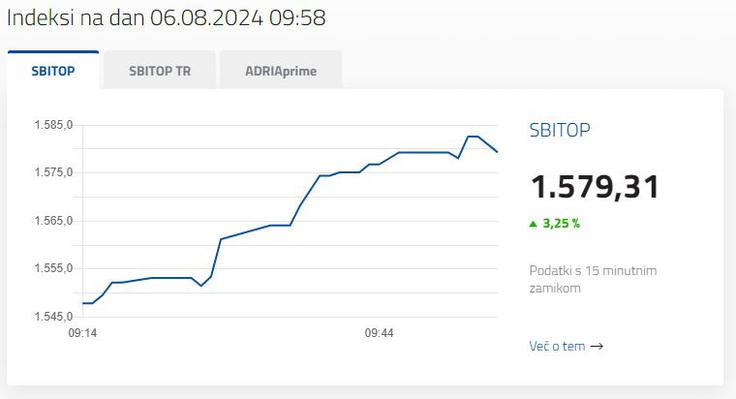Image resolution: width=736 pixels, height=399 pixels.
Task: Open the ADRIAprime tab
Action: tap(281, 70)
